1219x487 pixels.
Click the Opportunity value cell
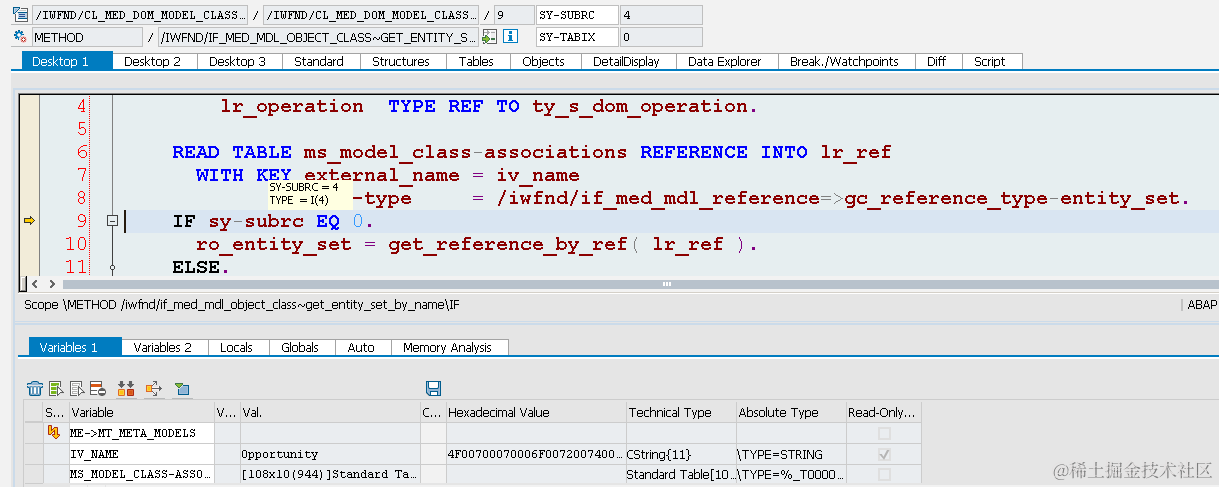coord(329,453)
